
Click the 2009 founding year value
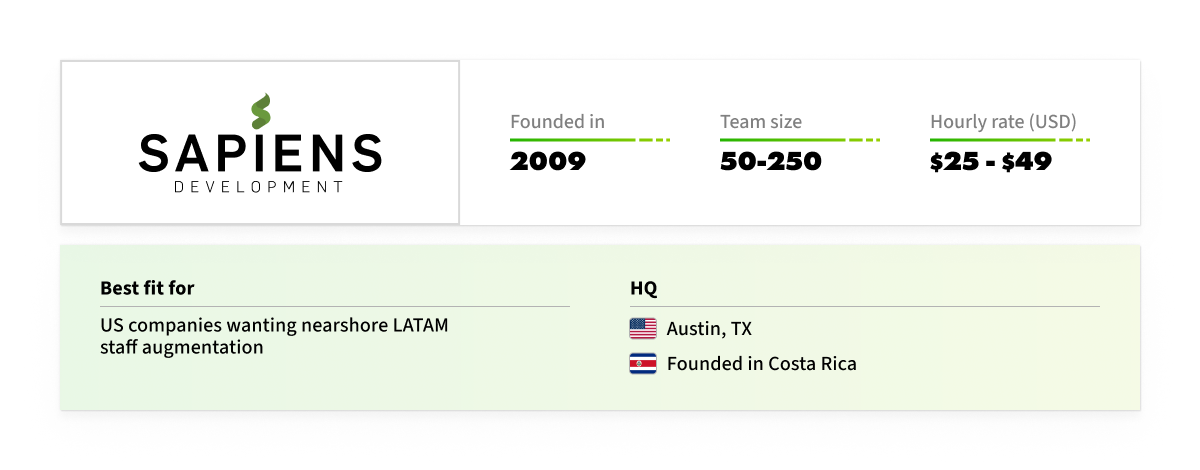(548, 161)
